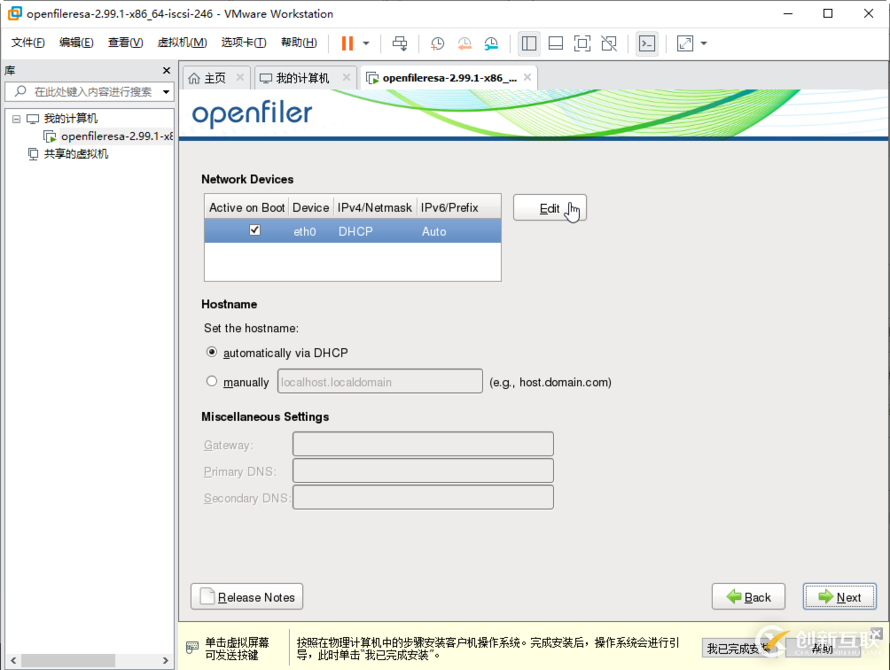This screenshot has width=890, height=670.
Task: Open the library search box dropdown arrow
Action: [166, 91]
